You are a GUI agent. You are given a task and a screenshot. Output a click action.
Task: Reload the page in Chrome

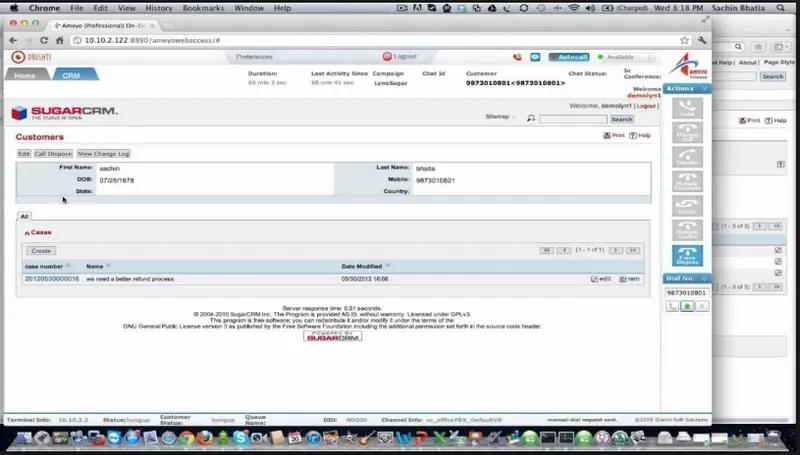point(44,40)
